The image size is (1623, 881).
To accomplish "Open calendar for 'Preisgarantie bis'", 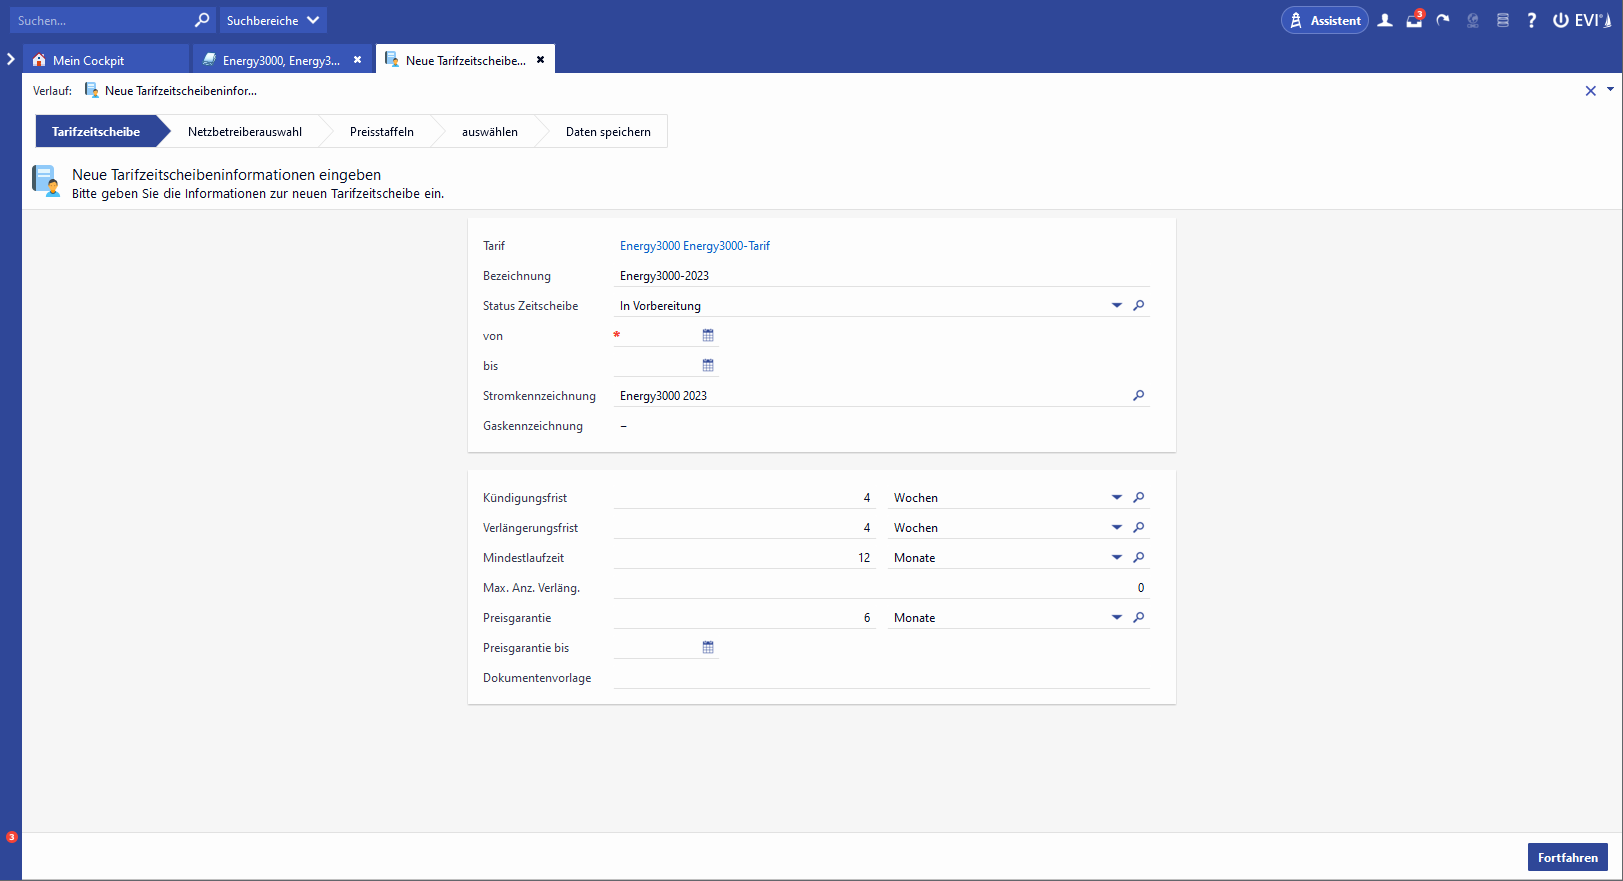I will (708, 648).
